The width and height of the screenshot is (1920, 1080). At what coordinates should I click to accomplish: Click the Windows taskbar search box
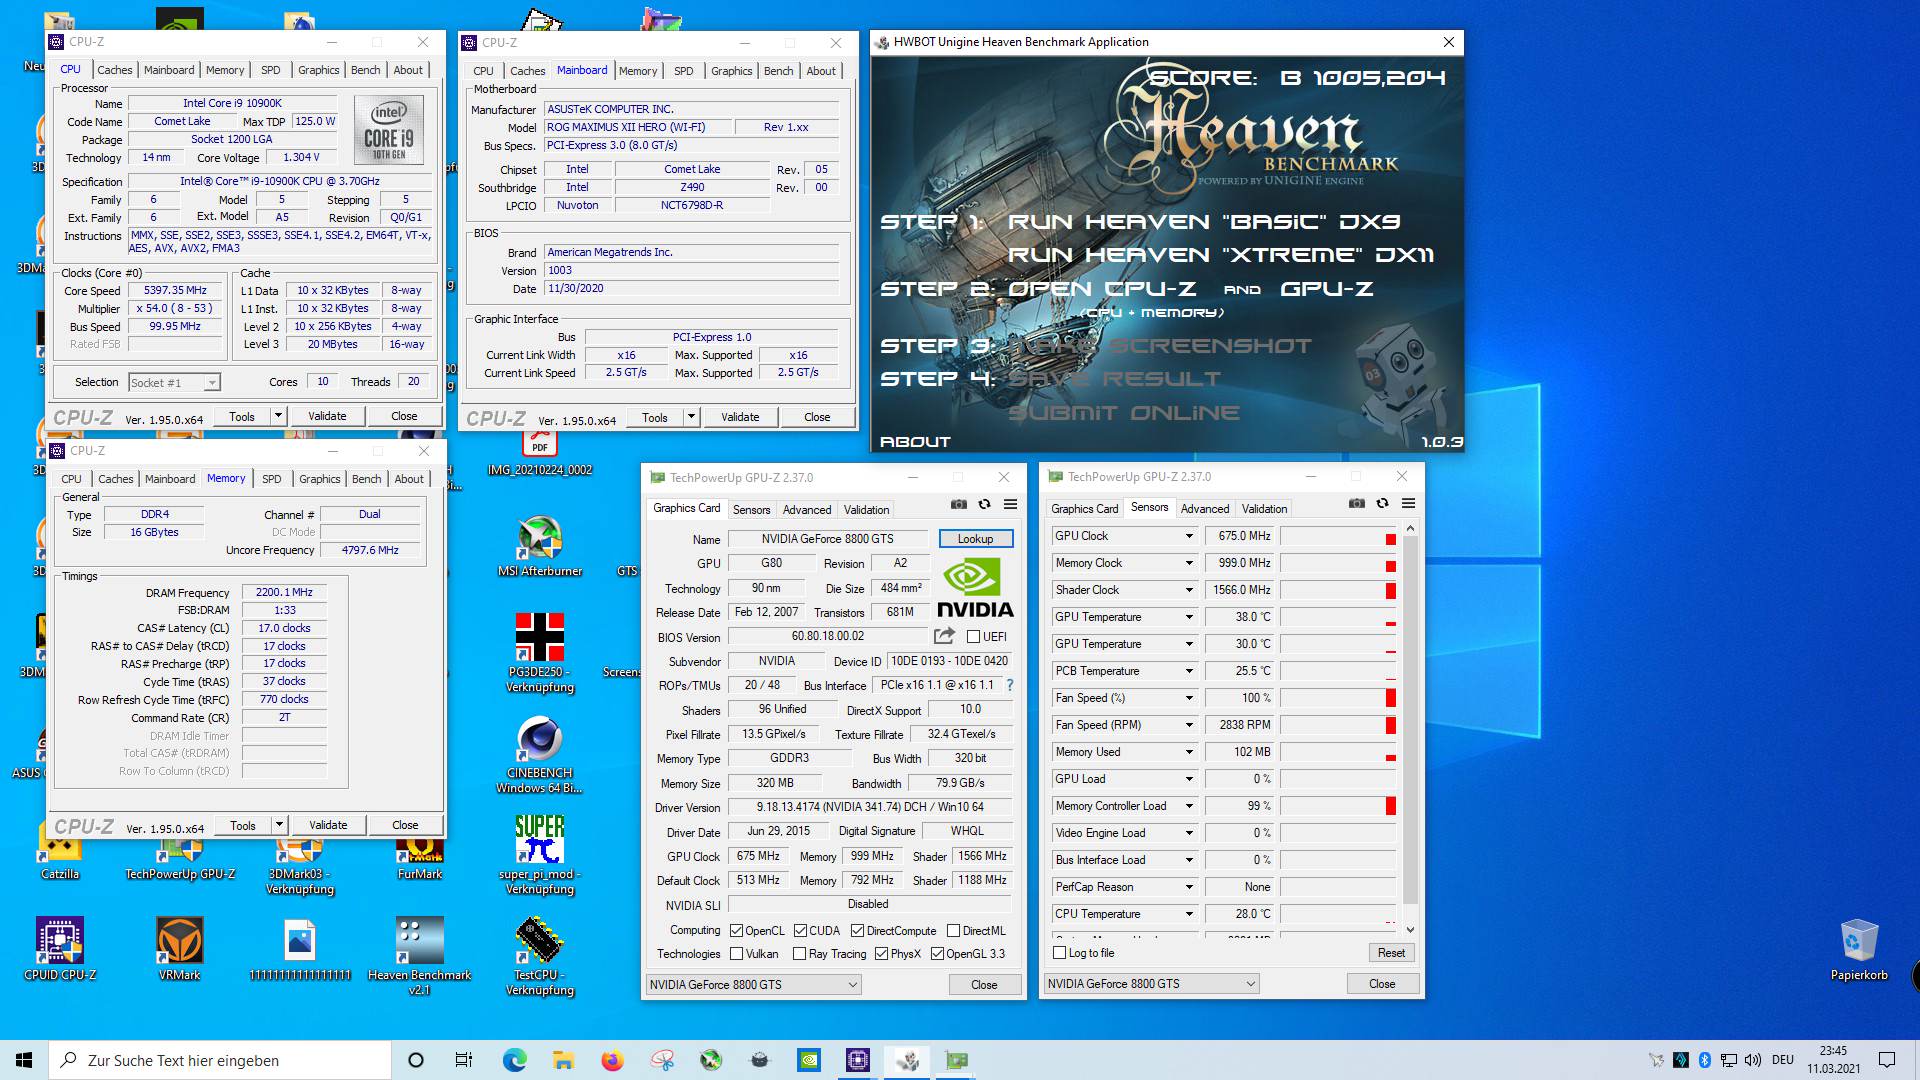click(220, 1060)
